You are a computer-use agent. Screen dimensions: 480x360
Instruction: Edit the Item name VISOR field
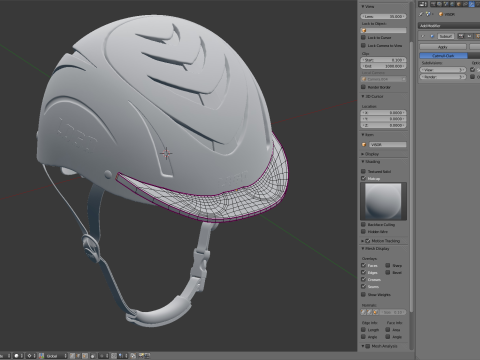pyautogui.click(x=387, y=145)
